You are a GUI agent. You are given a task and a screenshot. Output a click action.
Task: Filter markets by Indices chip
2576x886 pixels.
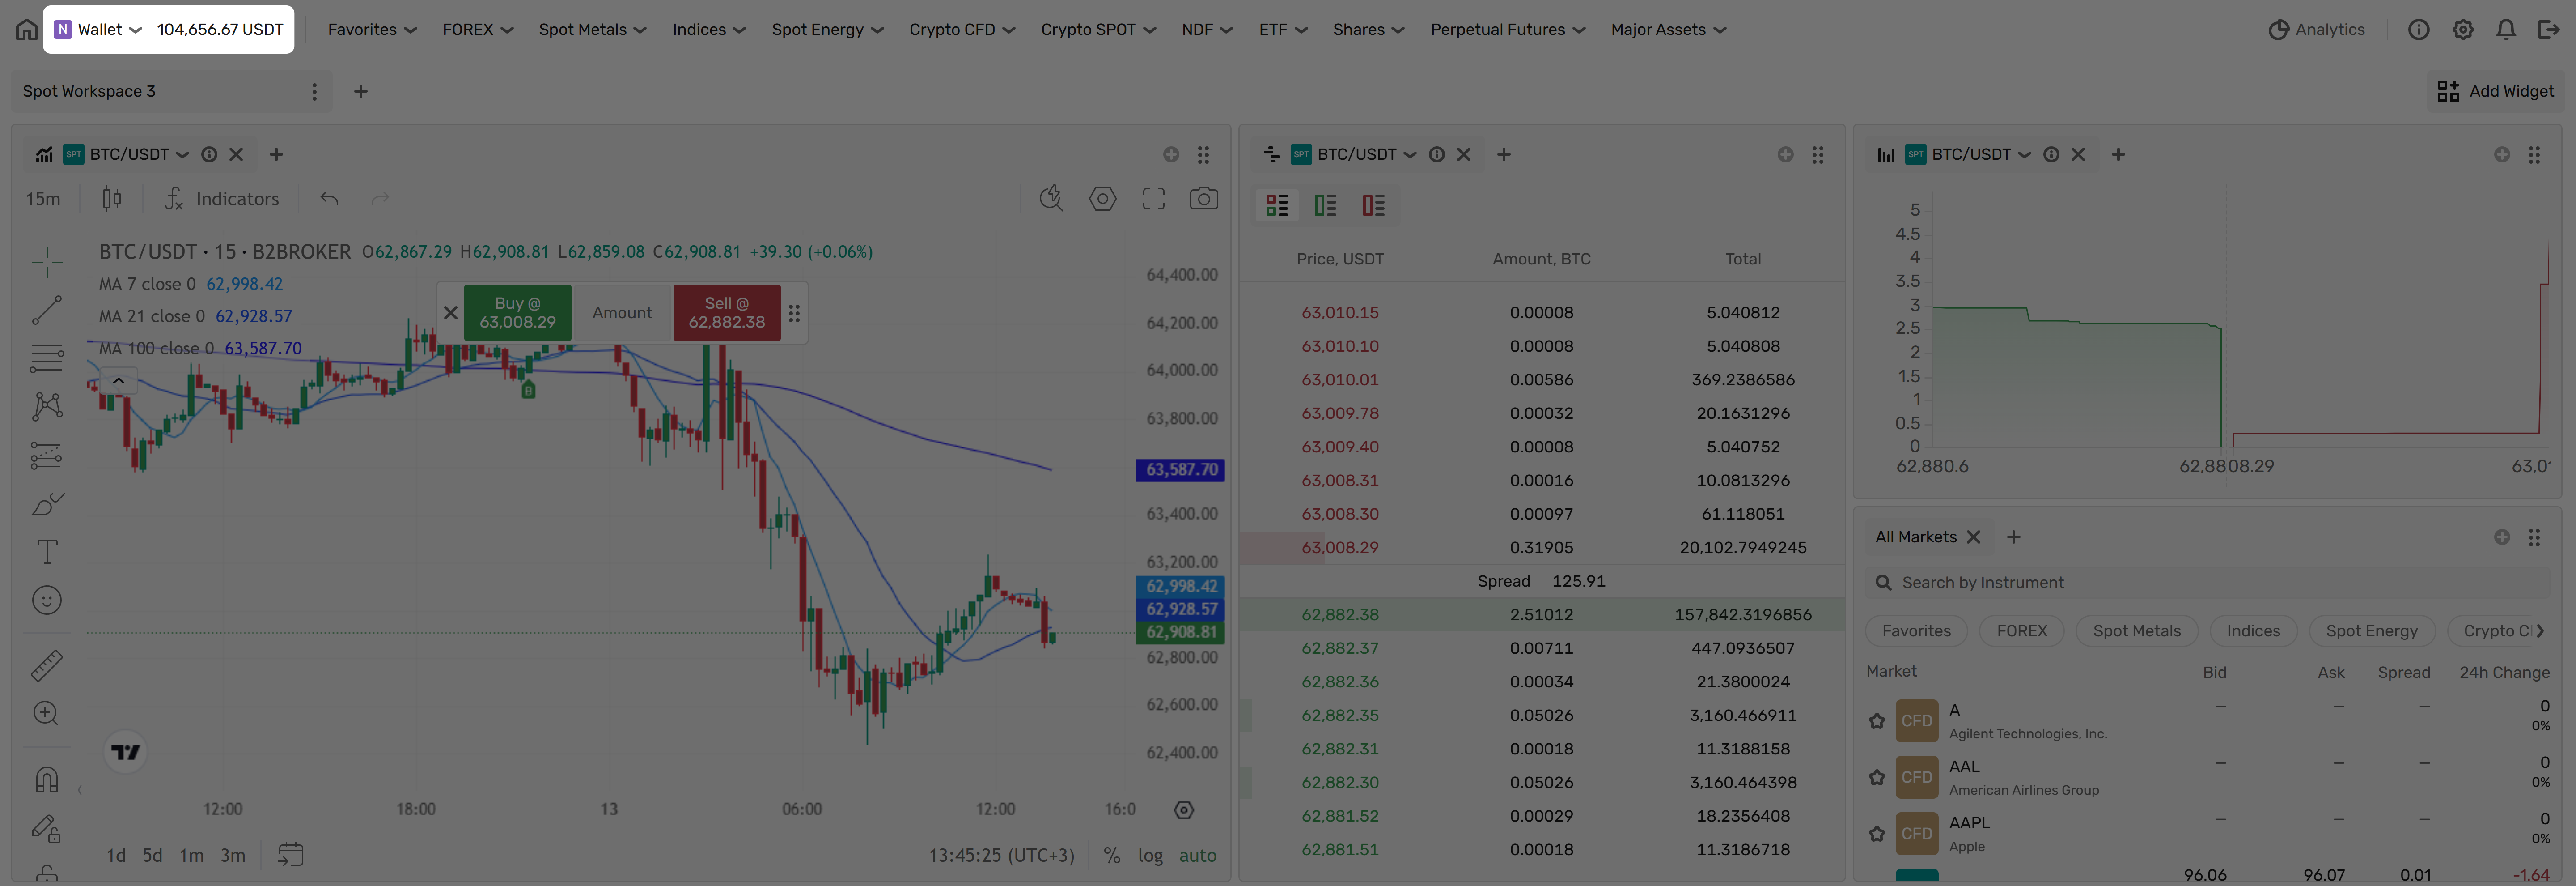2253,631
